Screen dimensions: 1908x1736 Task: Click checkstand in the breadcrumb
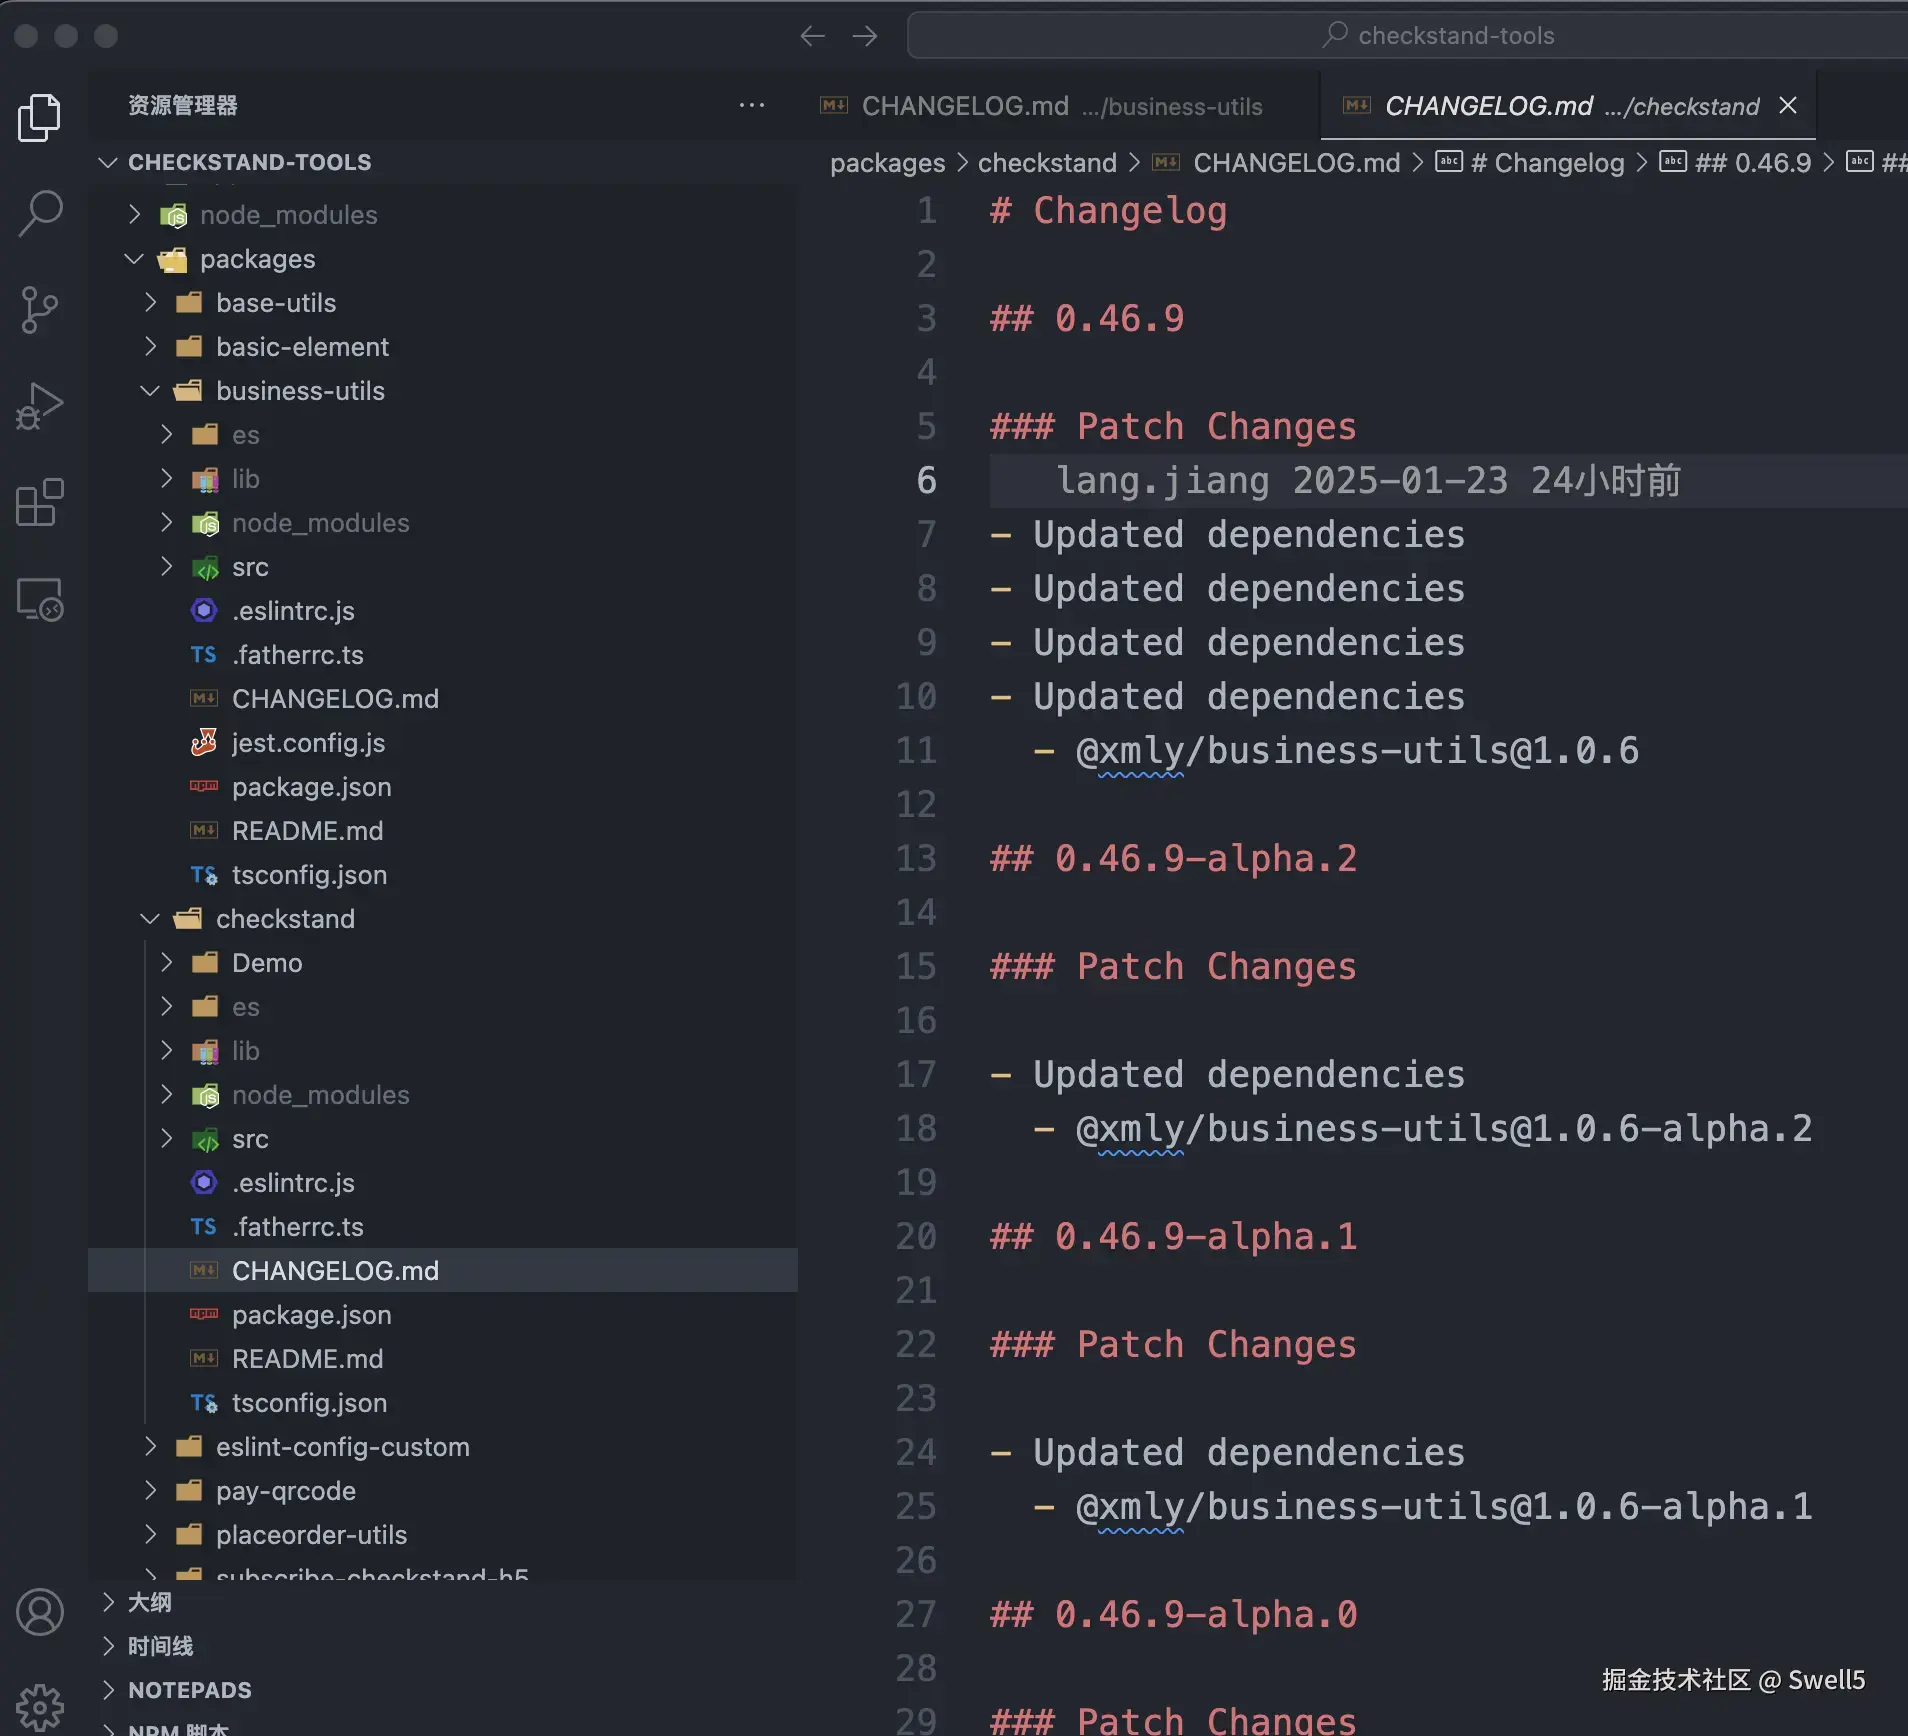point(1047,163)
